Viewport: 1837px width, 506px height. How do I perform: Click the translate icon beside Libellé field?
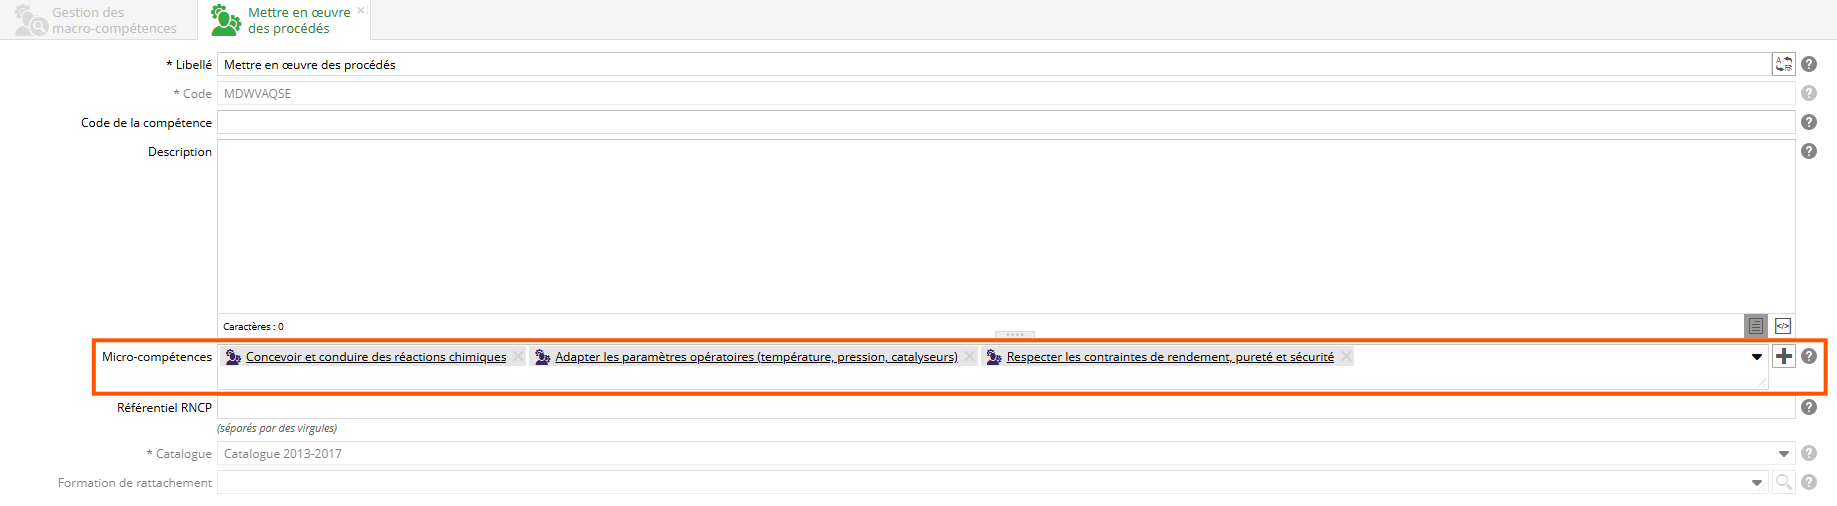click(x=1783, y=64)
